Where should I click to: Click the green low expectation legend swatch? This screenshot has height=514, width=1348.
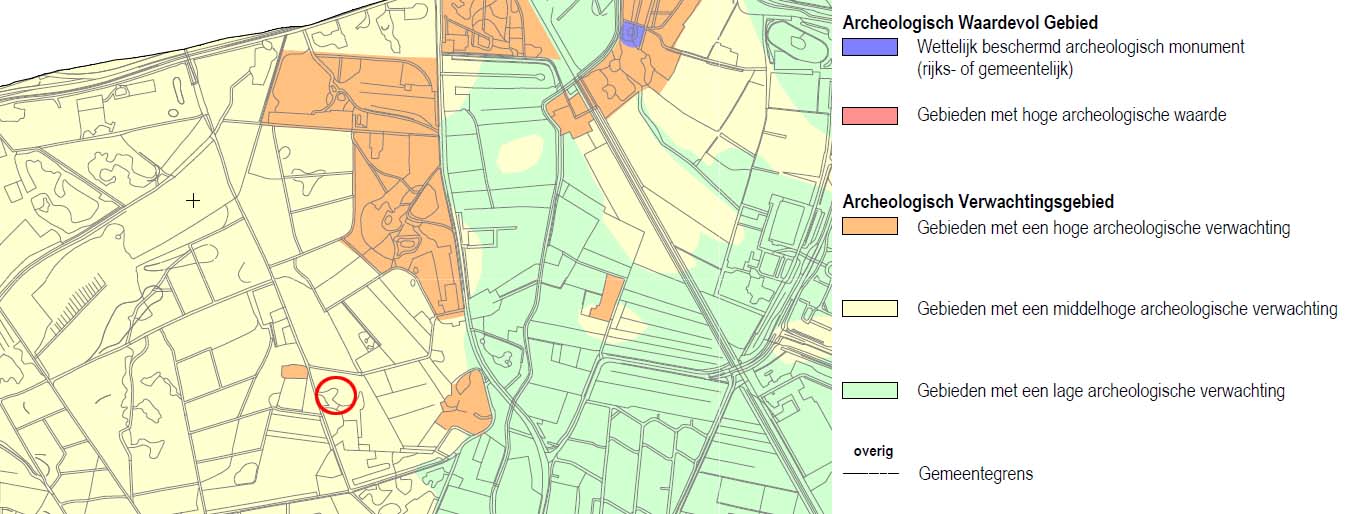pyautogui.click(x=870, y=391)
